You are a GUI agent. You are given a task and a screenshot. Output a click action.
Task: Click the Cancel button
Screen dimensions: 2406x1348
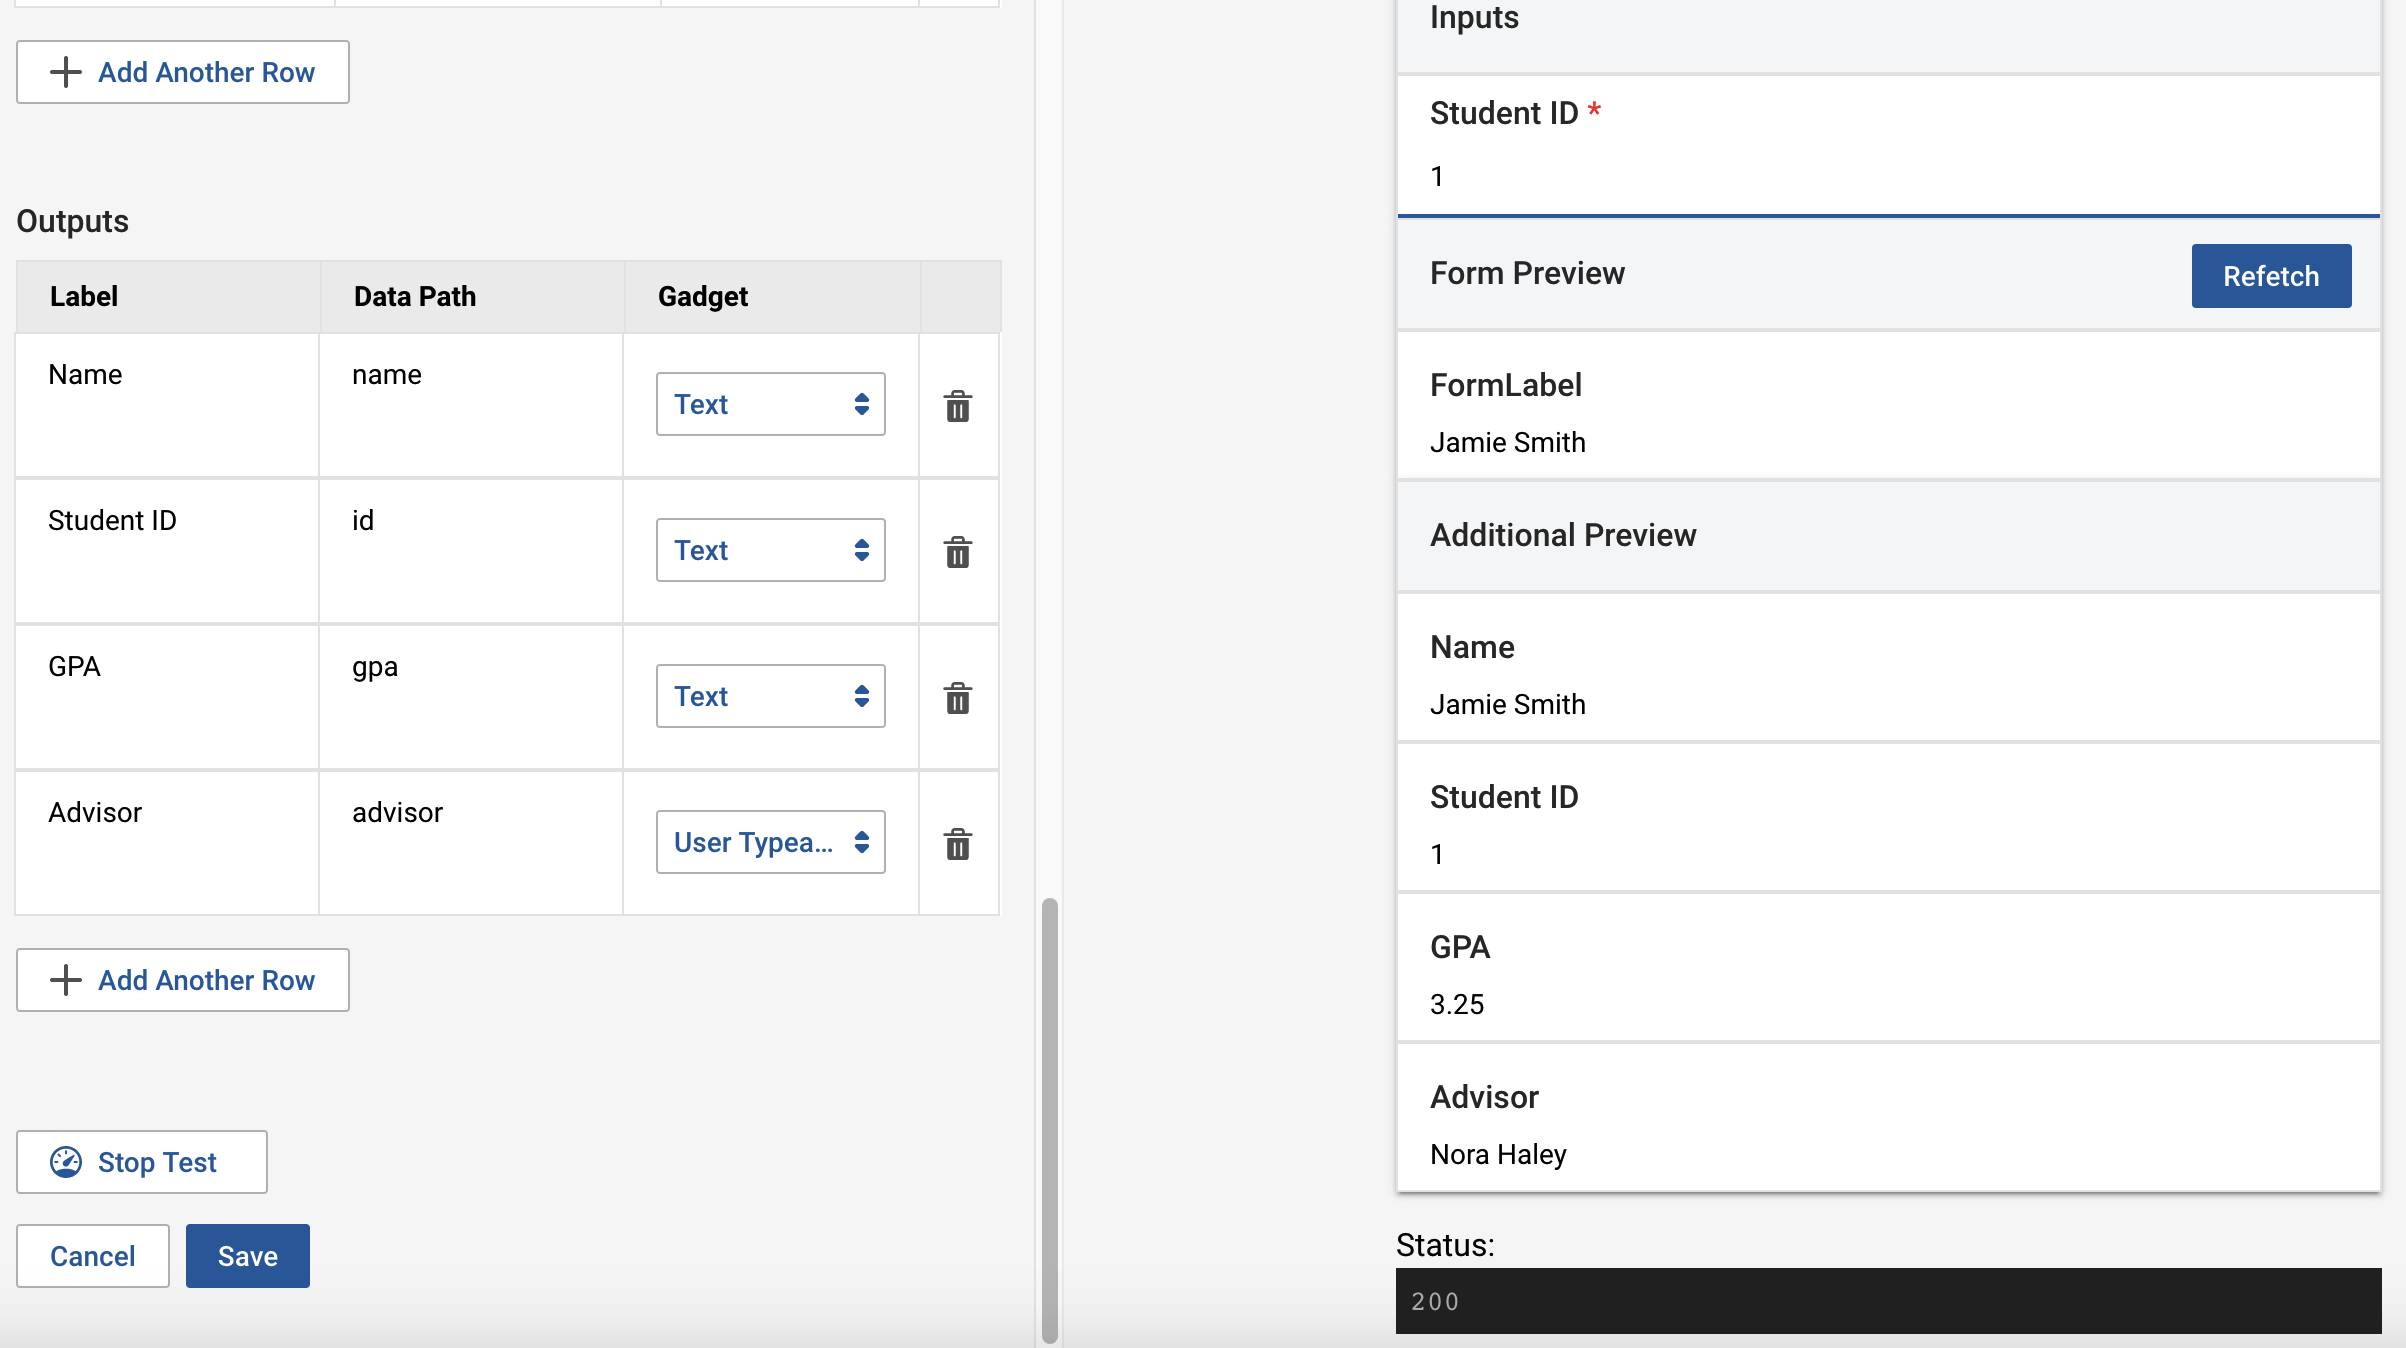(92, 1256)
